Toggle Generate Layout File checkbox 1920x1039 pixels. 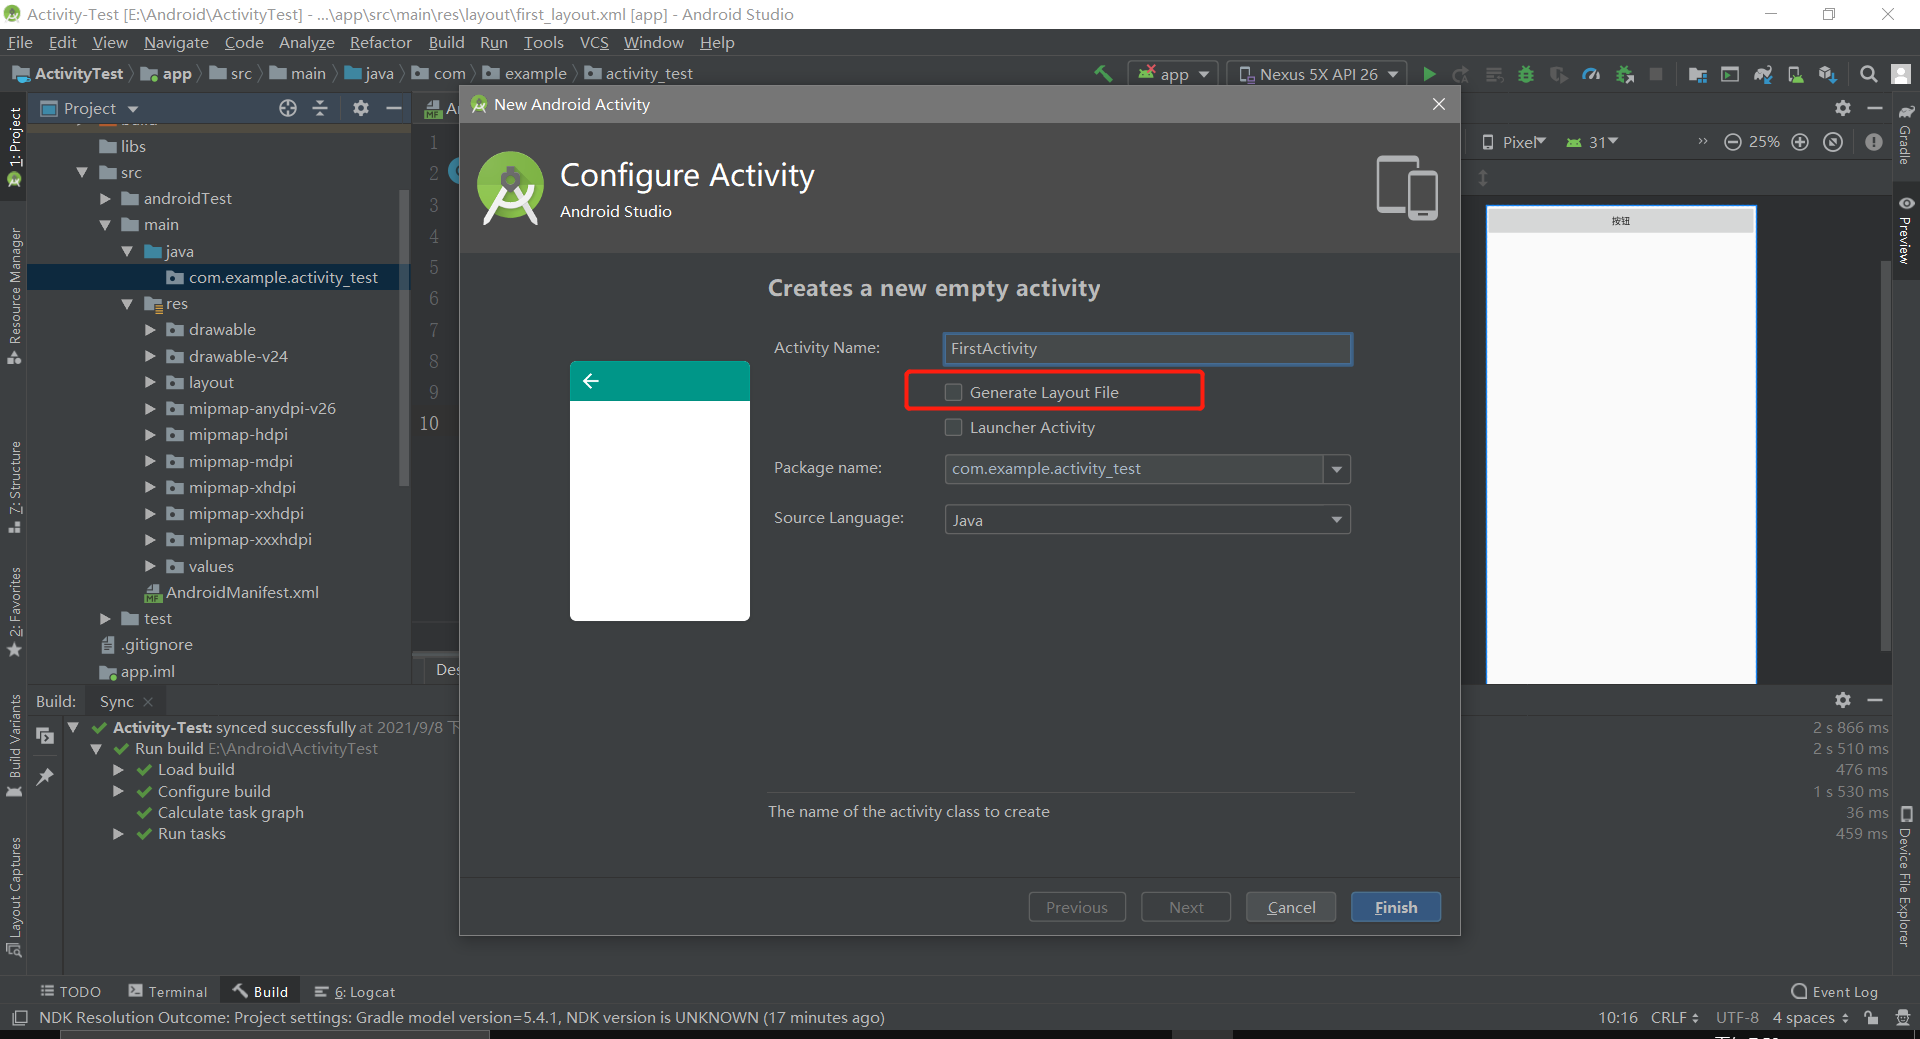coord(954,392)
